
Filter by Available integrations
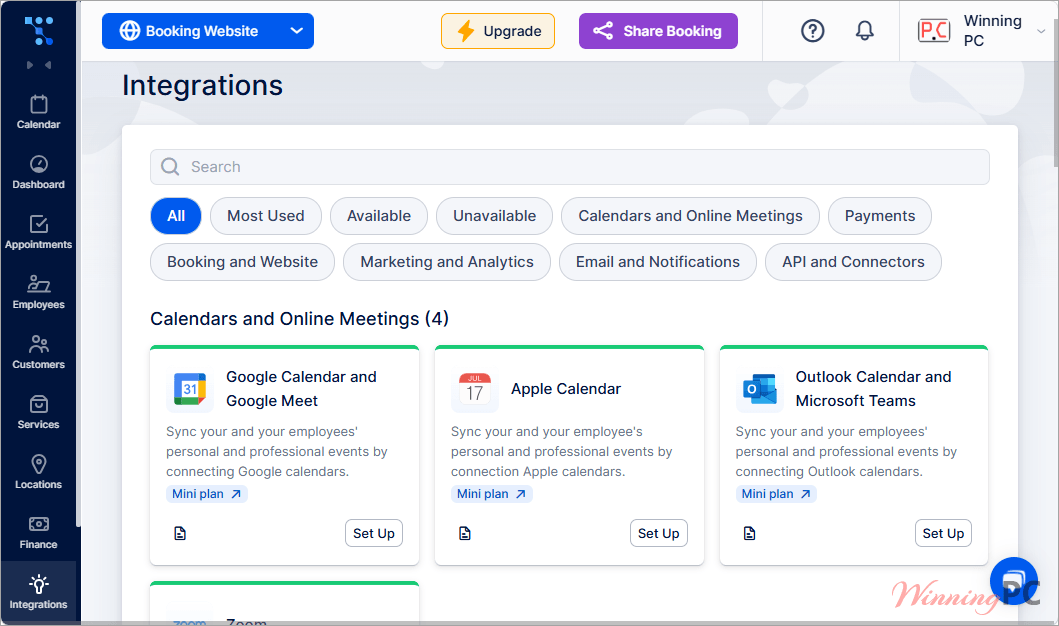coord(379,216)
